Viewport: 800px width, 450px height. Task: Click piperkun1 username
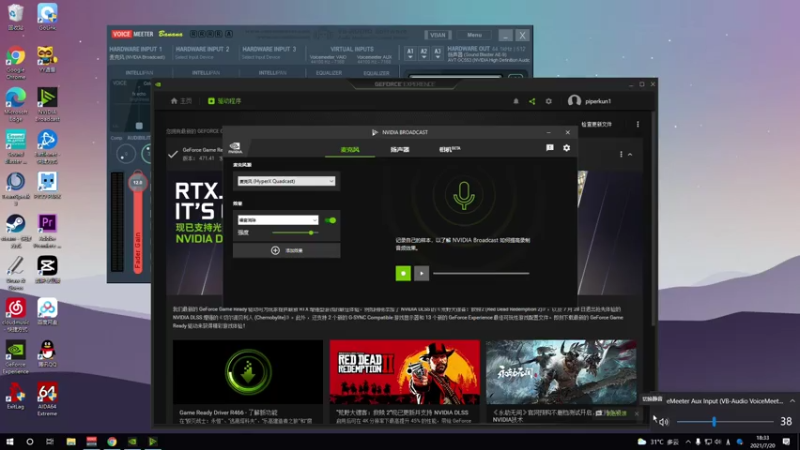598,101
